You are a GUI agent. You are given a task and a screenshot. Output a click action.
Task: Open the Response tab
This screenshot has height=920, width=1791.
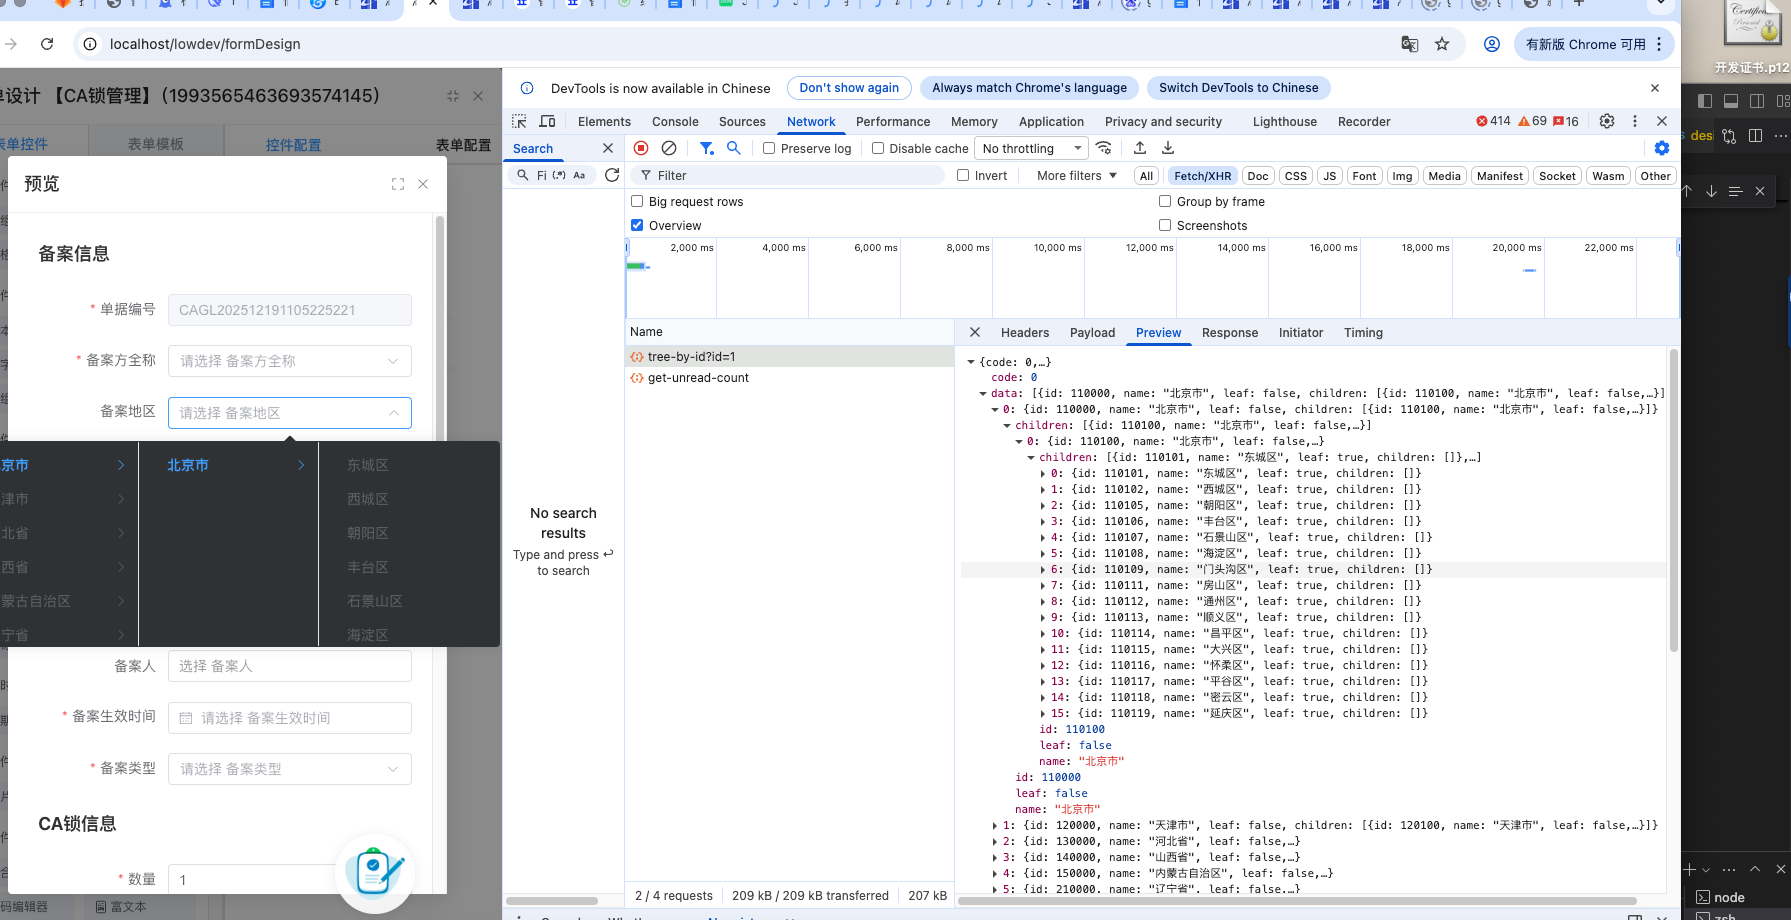(1229, 333)
